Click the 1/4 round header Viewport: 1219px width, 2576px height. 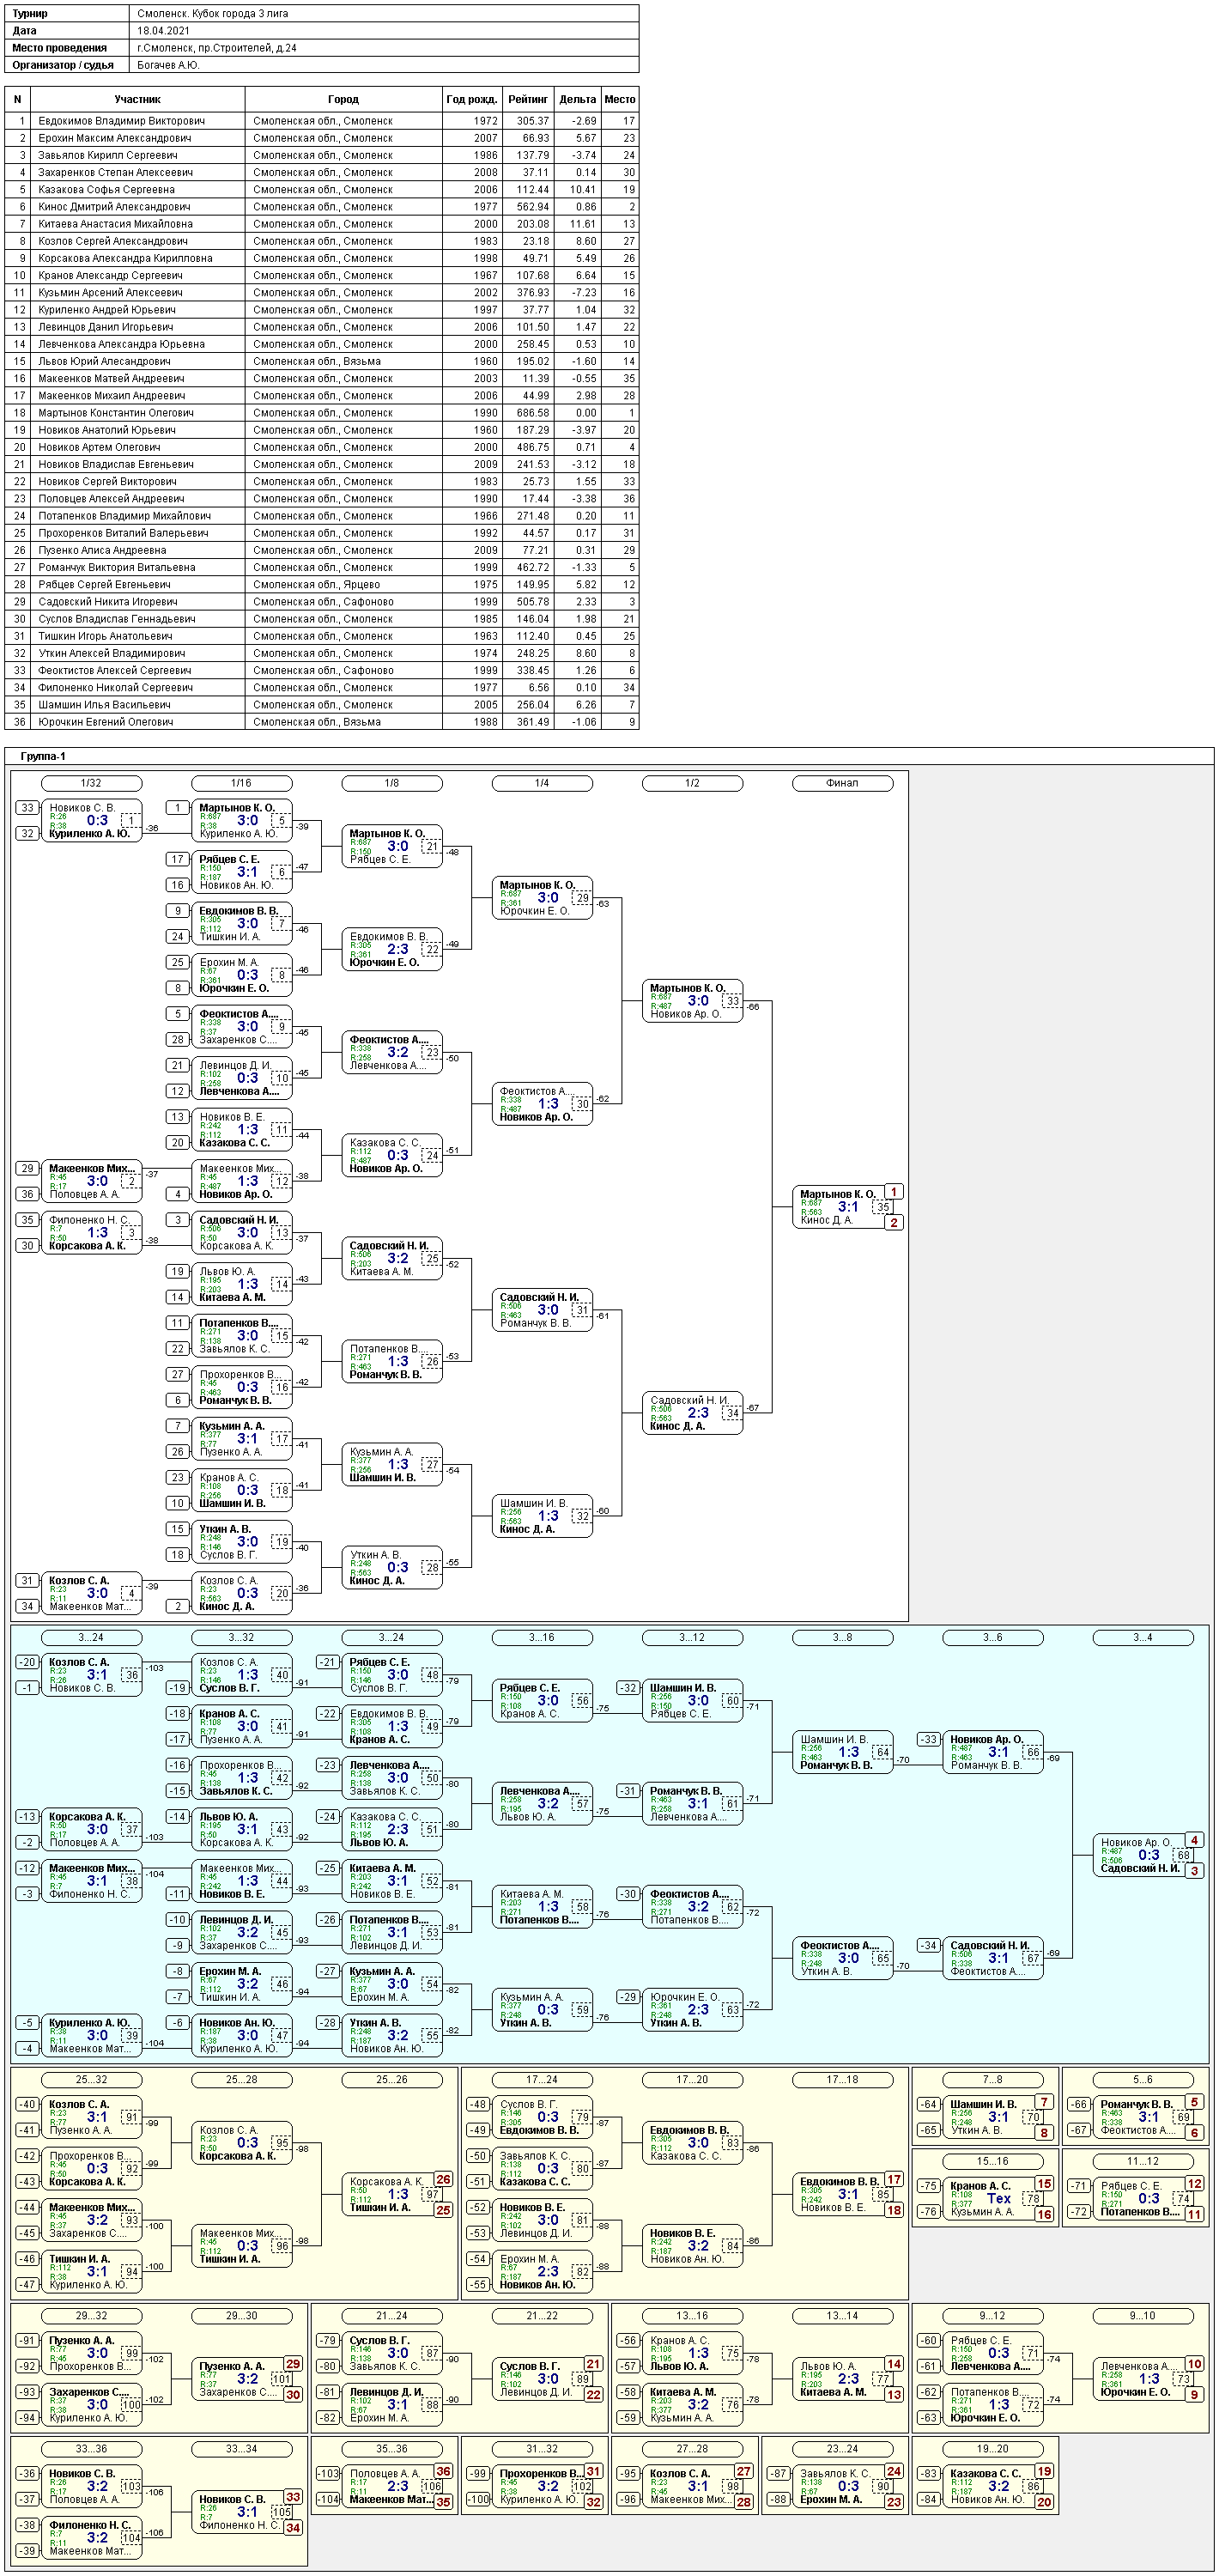(541, 783)
